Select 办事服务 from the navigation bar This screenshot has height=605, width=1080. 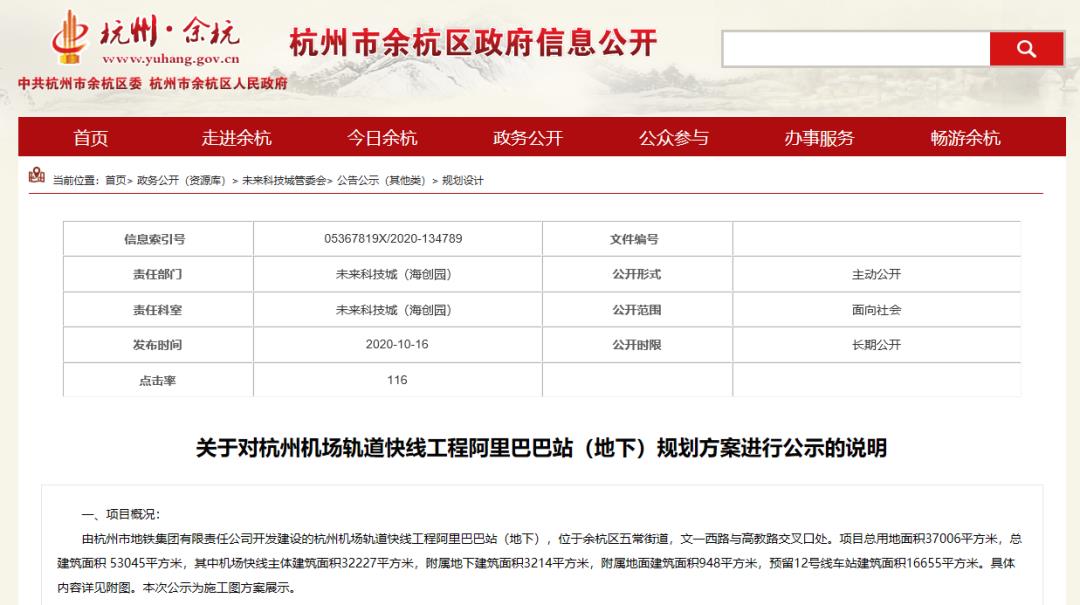click(x=820, y=138)
